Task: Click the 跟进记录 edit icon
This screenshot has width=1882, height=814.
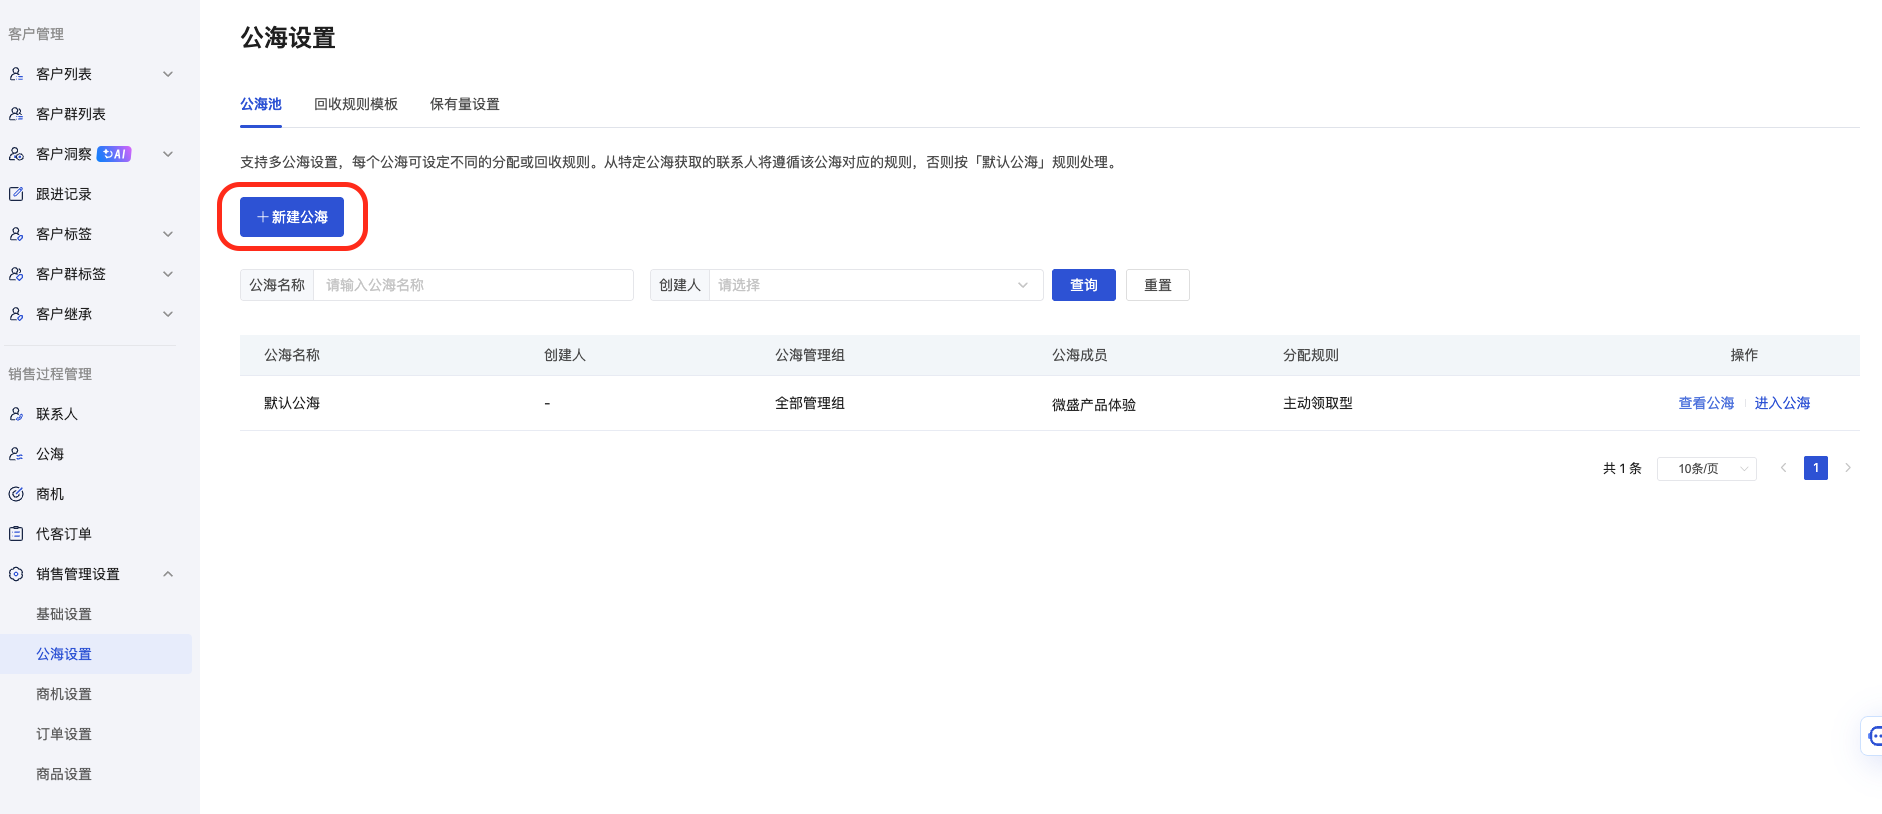Action: click(16, 194)
